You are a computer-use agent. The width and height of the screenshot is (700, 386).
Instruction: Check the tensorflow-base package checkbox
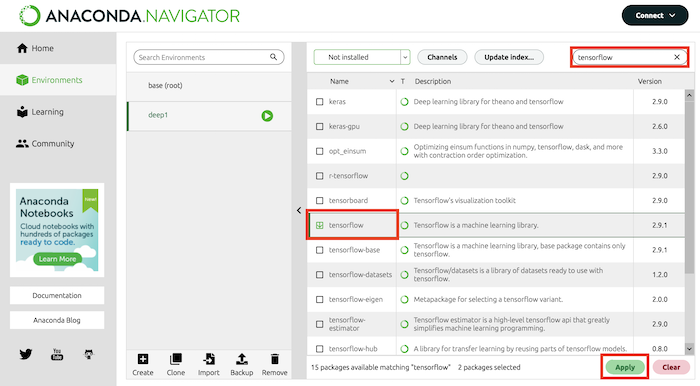click(320, 250)
